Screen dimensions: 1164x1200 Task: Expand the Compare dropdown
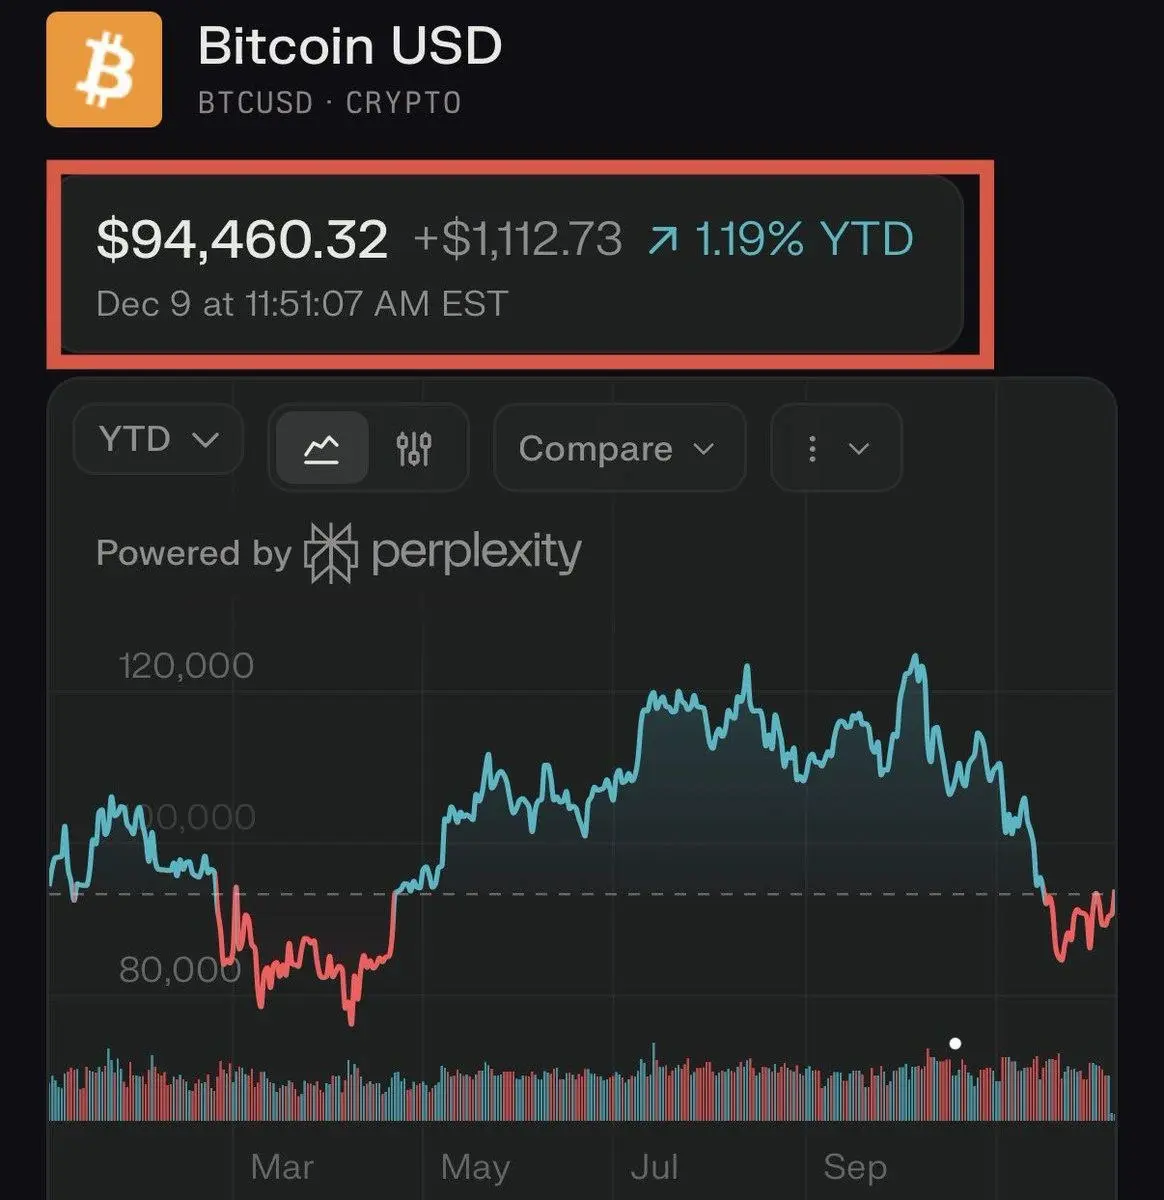tap(619, 448)
